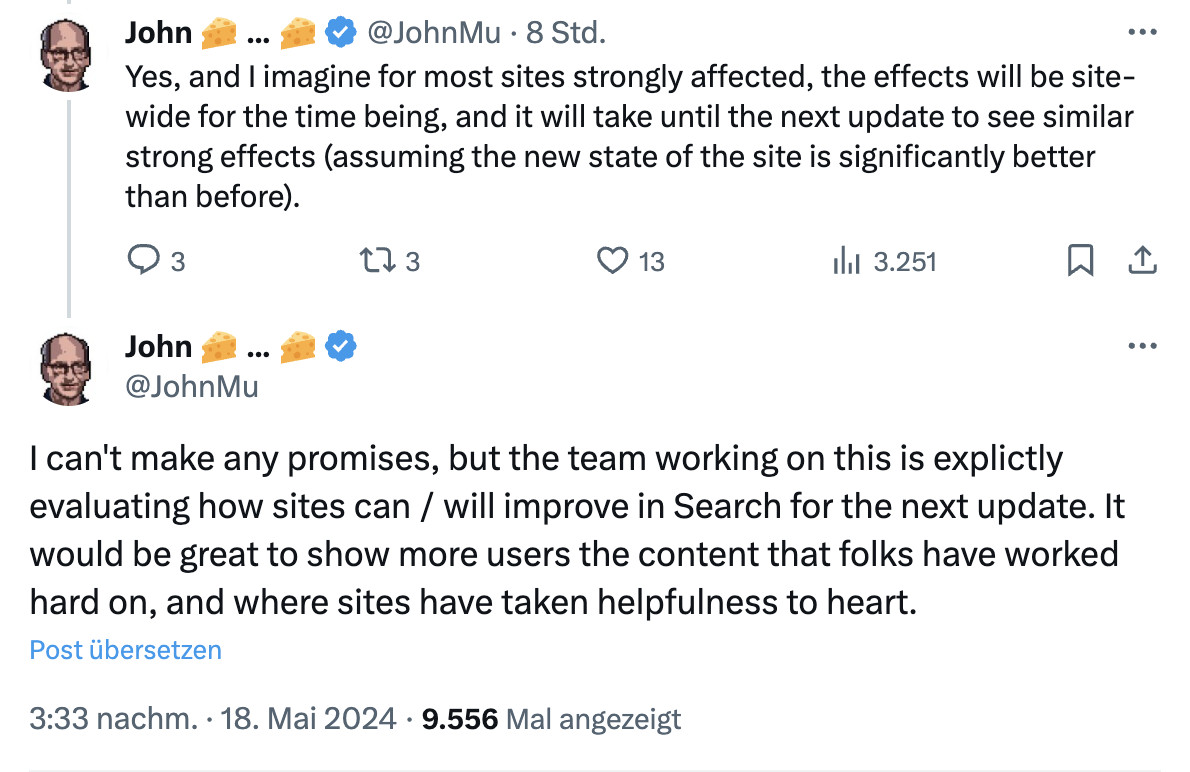The width and height of the screenshot is (1190, 772).
Task: Click John's avatar on the second tweet
Action: (65, 367)
